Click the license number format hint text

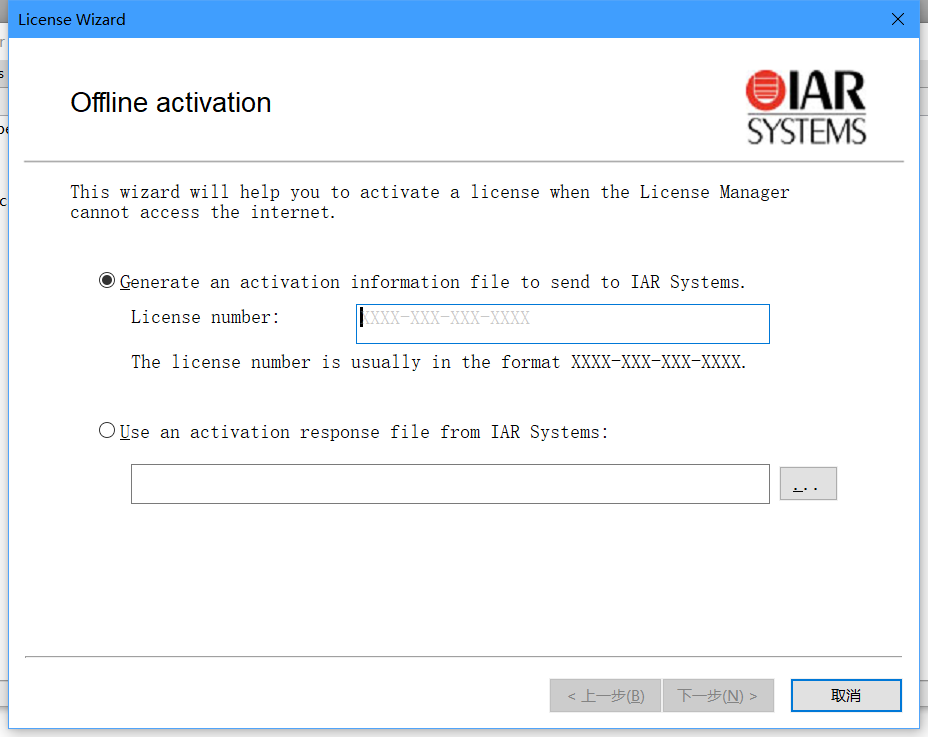click(x=439, y=362)
